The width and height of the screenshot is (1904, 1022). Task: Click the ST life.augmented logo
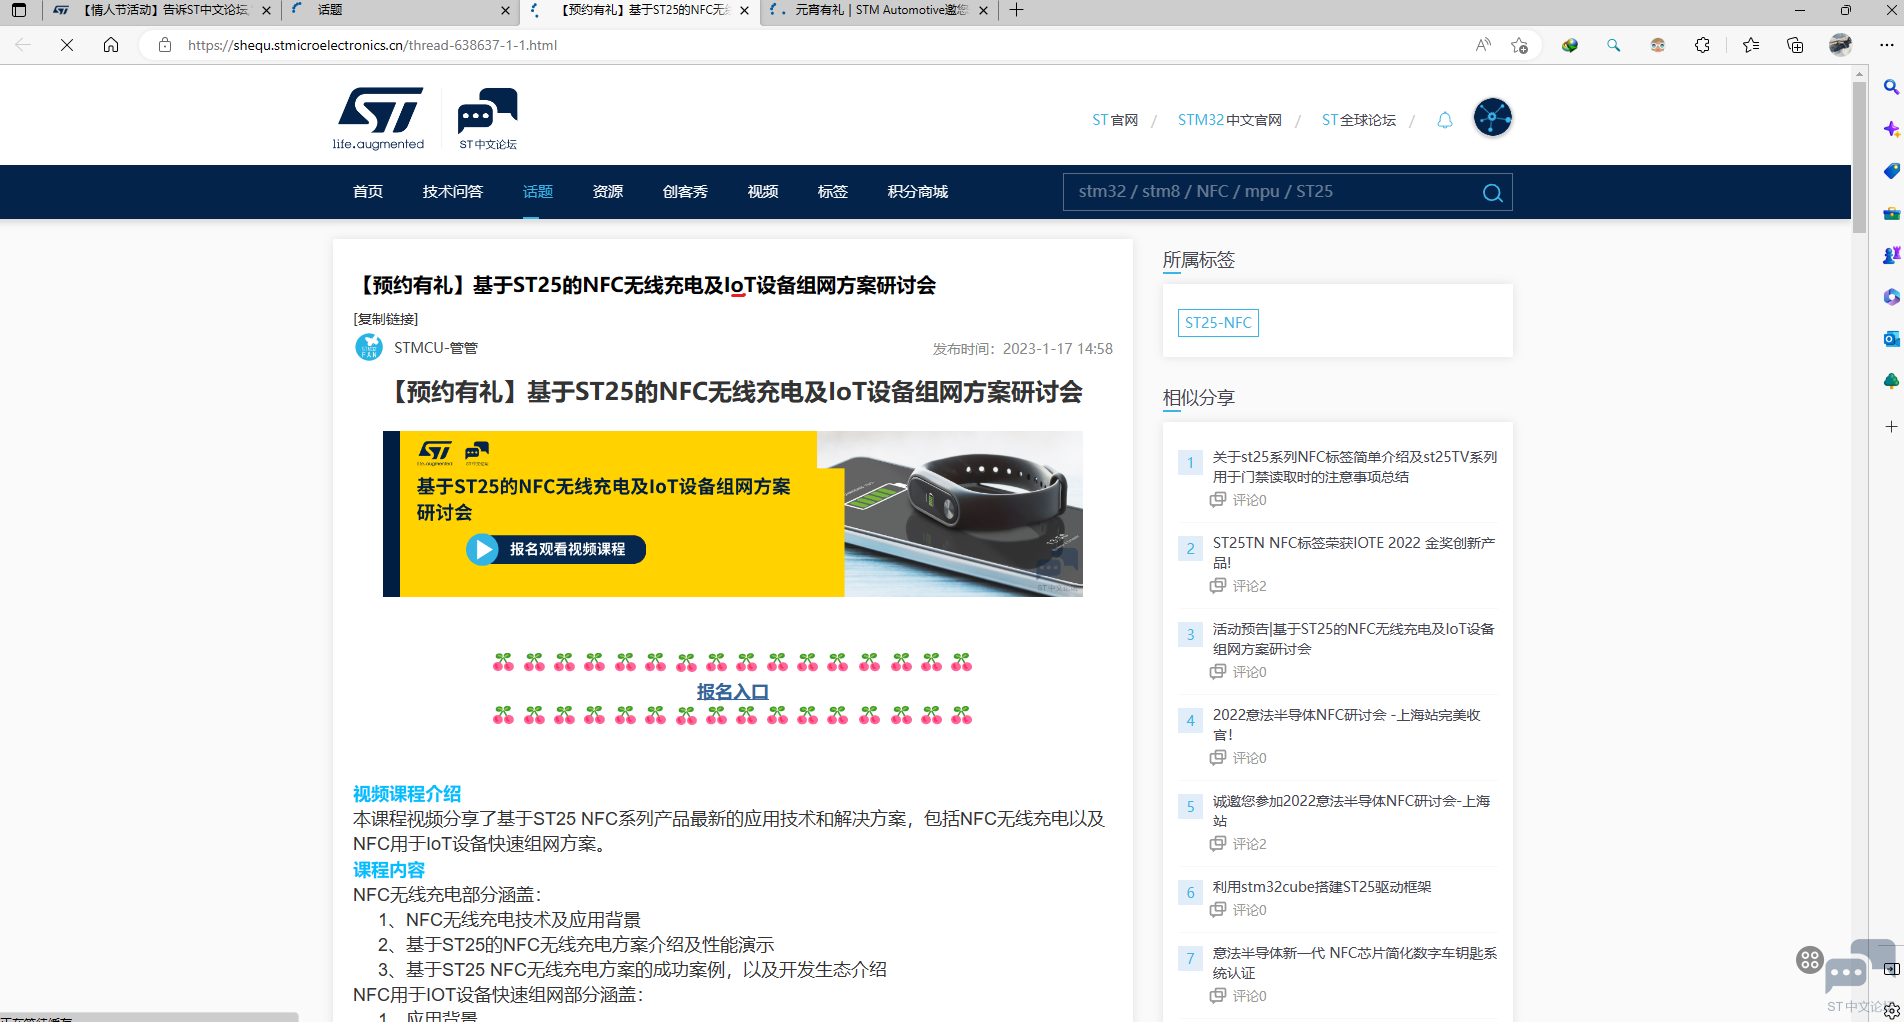[x=379, y=118]
